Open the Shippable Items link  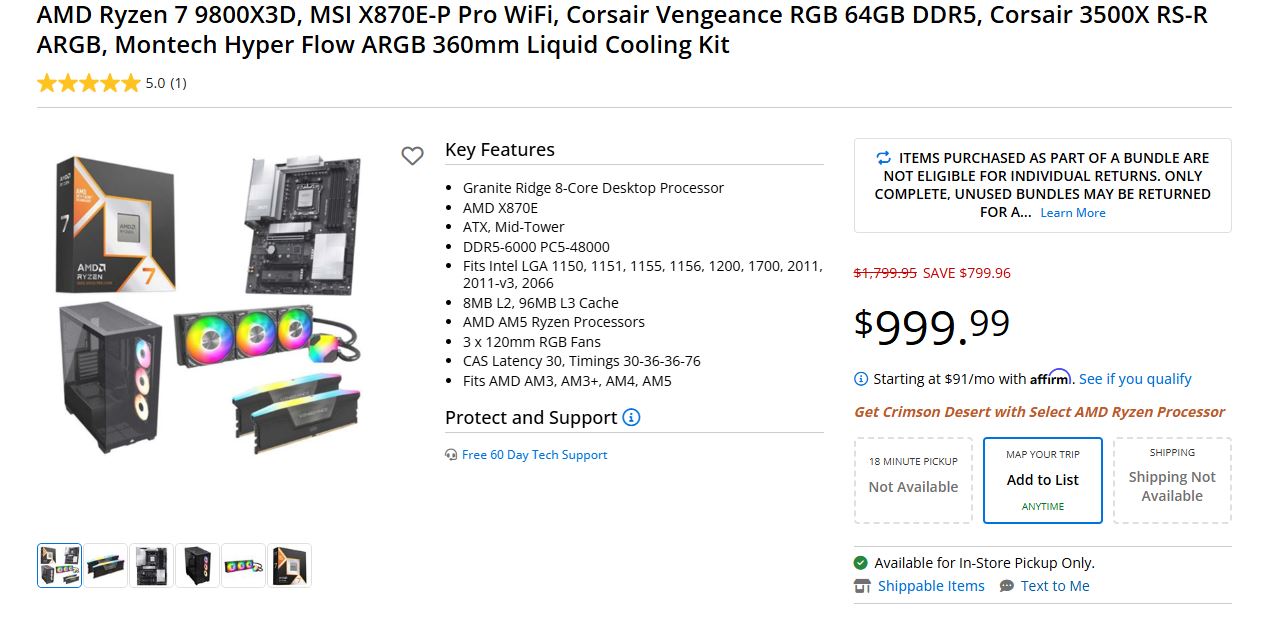coord(930,586)
